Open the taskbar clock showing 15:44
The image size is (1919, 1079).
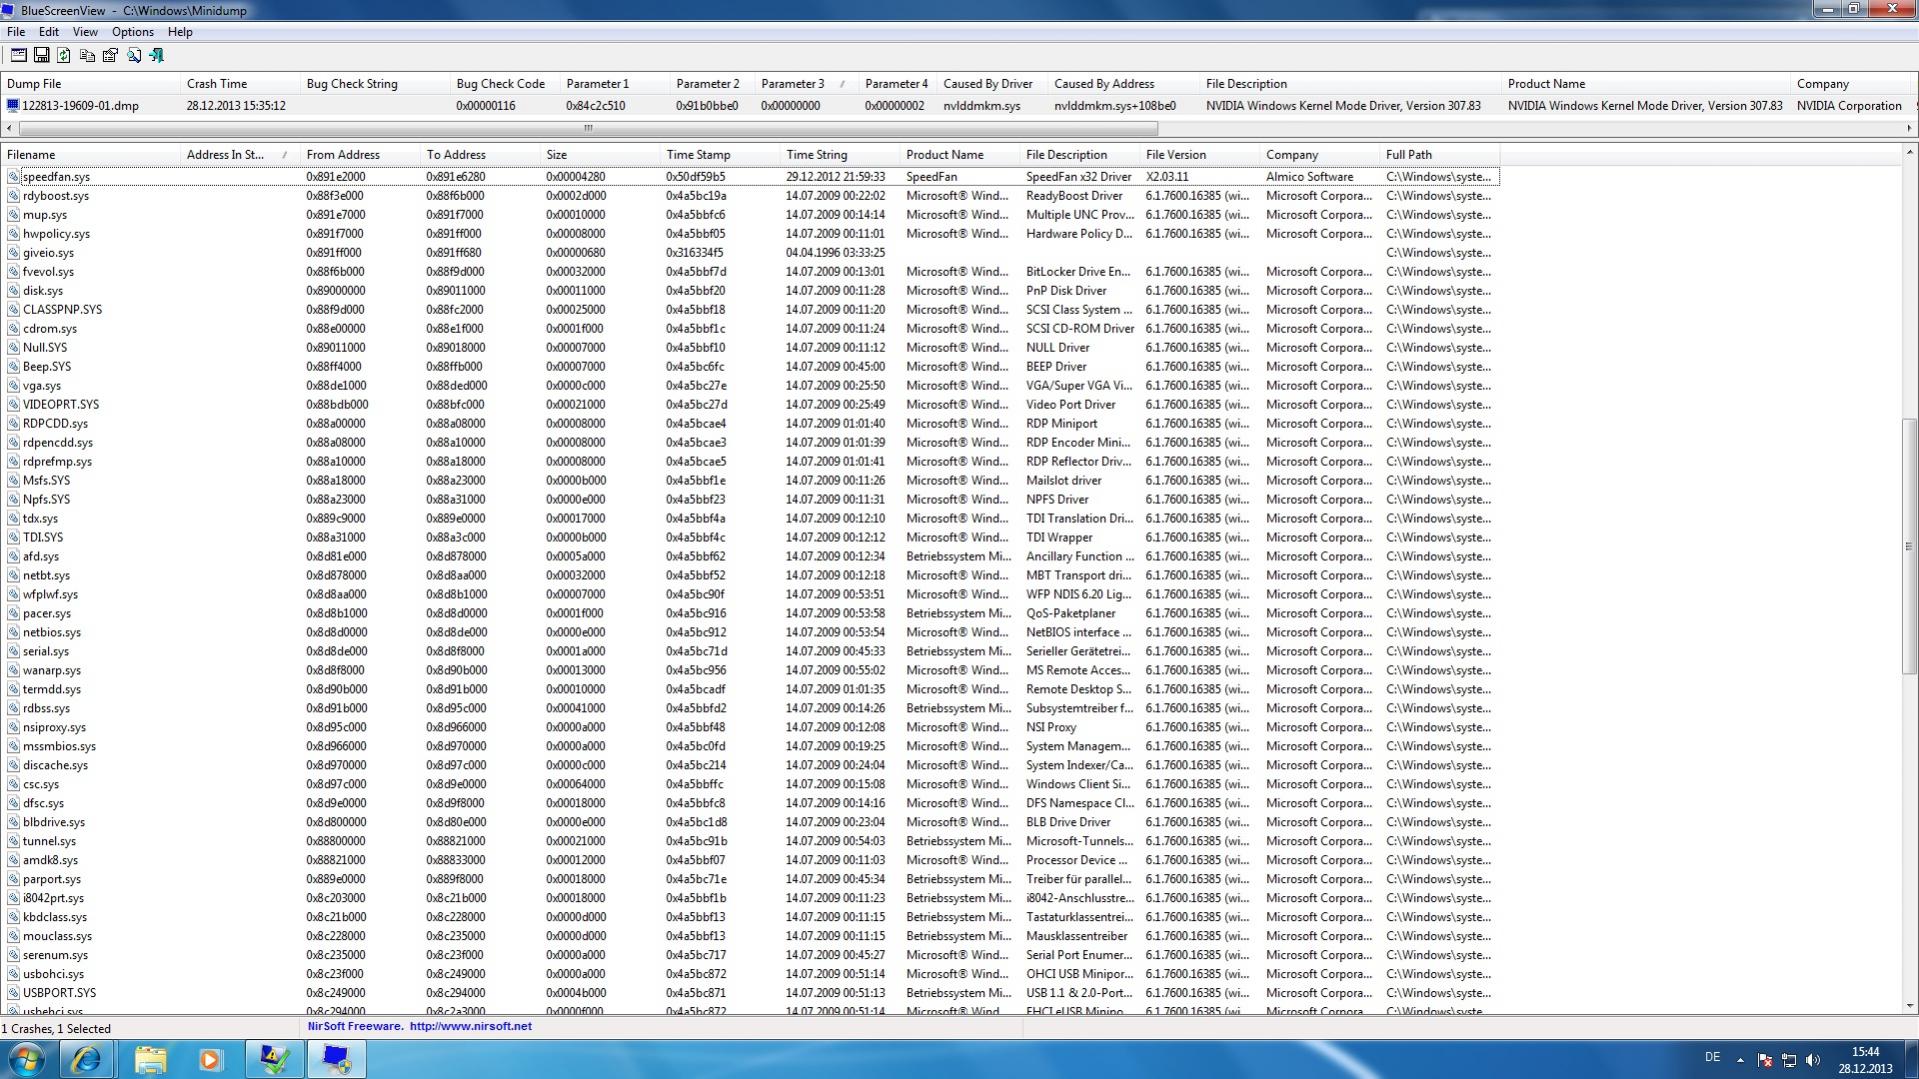(x=1866, y=1060)
